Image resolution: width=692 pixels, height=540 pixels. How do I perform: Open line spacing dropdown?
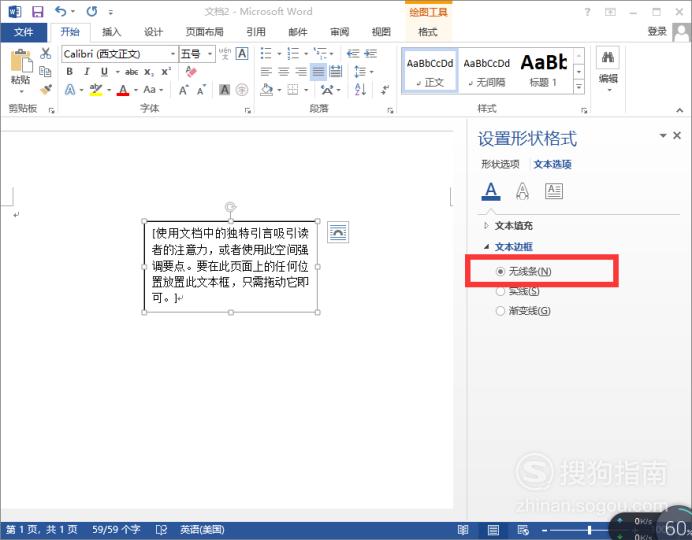(364, 71)
